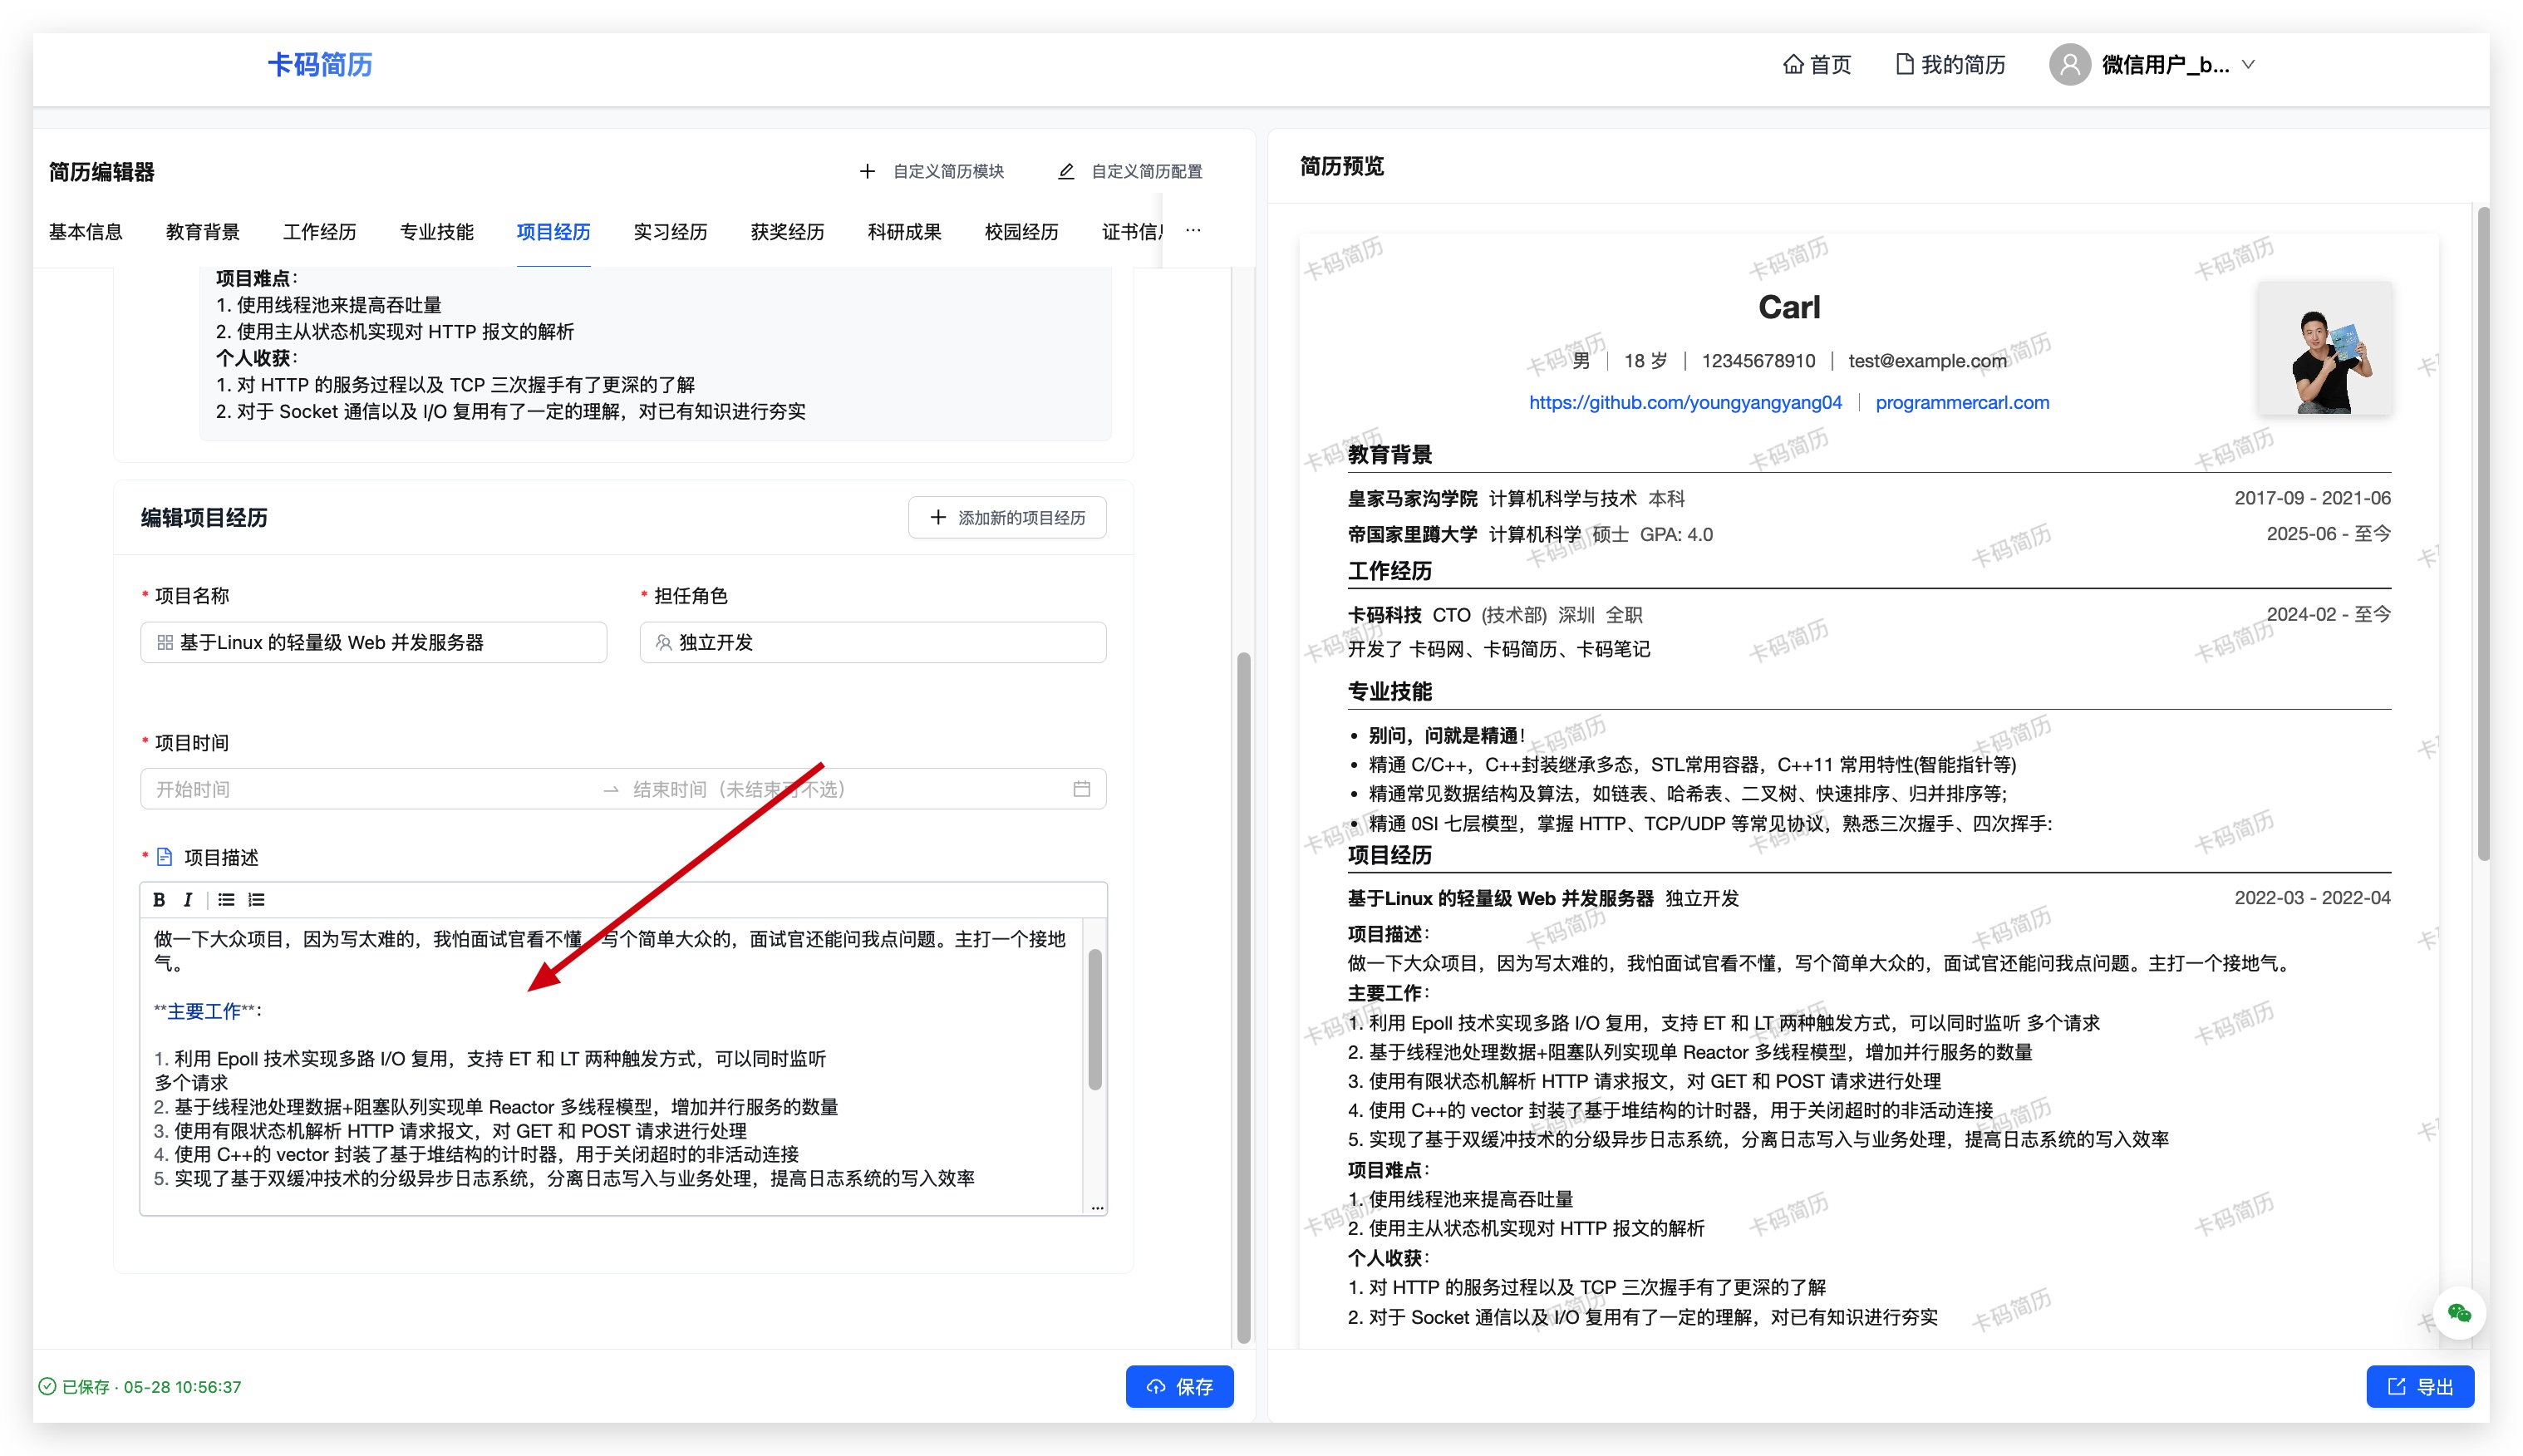Open the GitHub link in preview
Screen dimensions: 2523x1456
[x=1685, y=402]
